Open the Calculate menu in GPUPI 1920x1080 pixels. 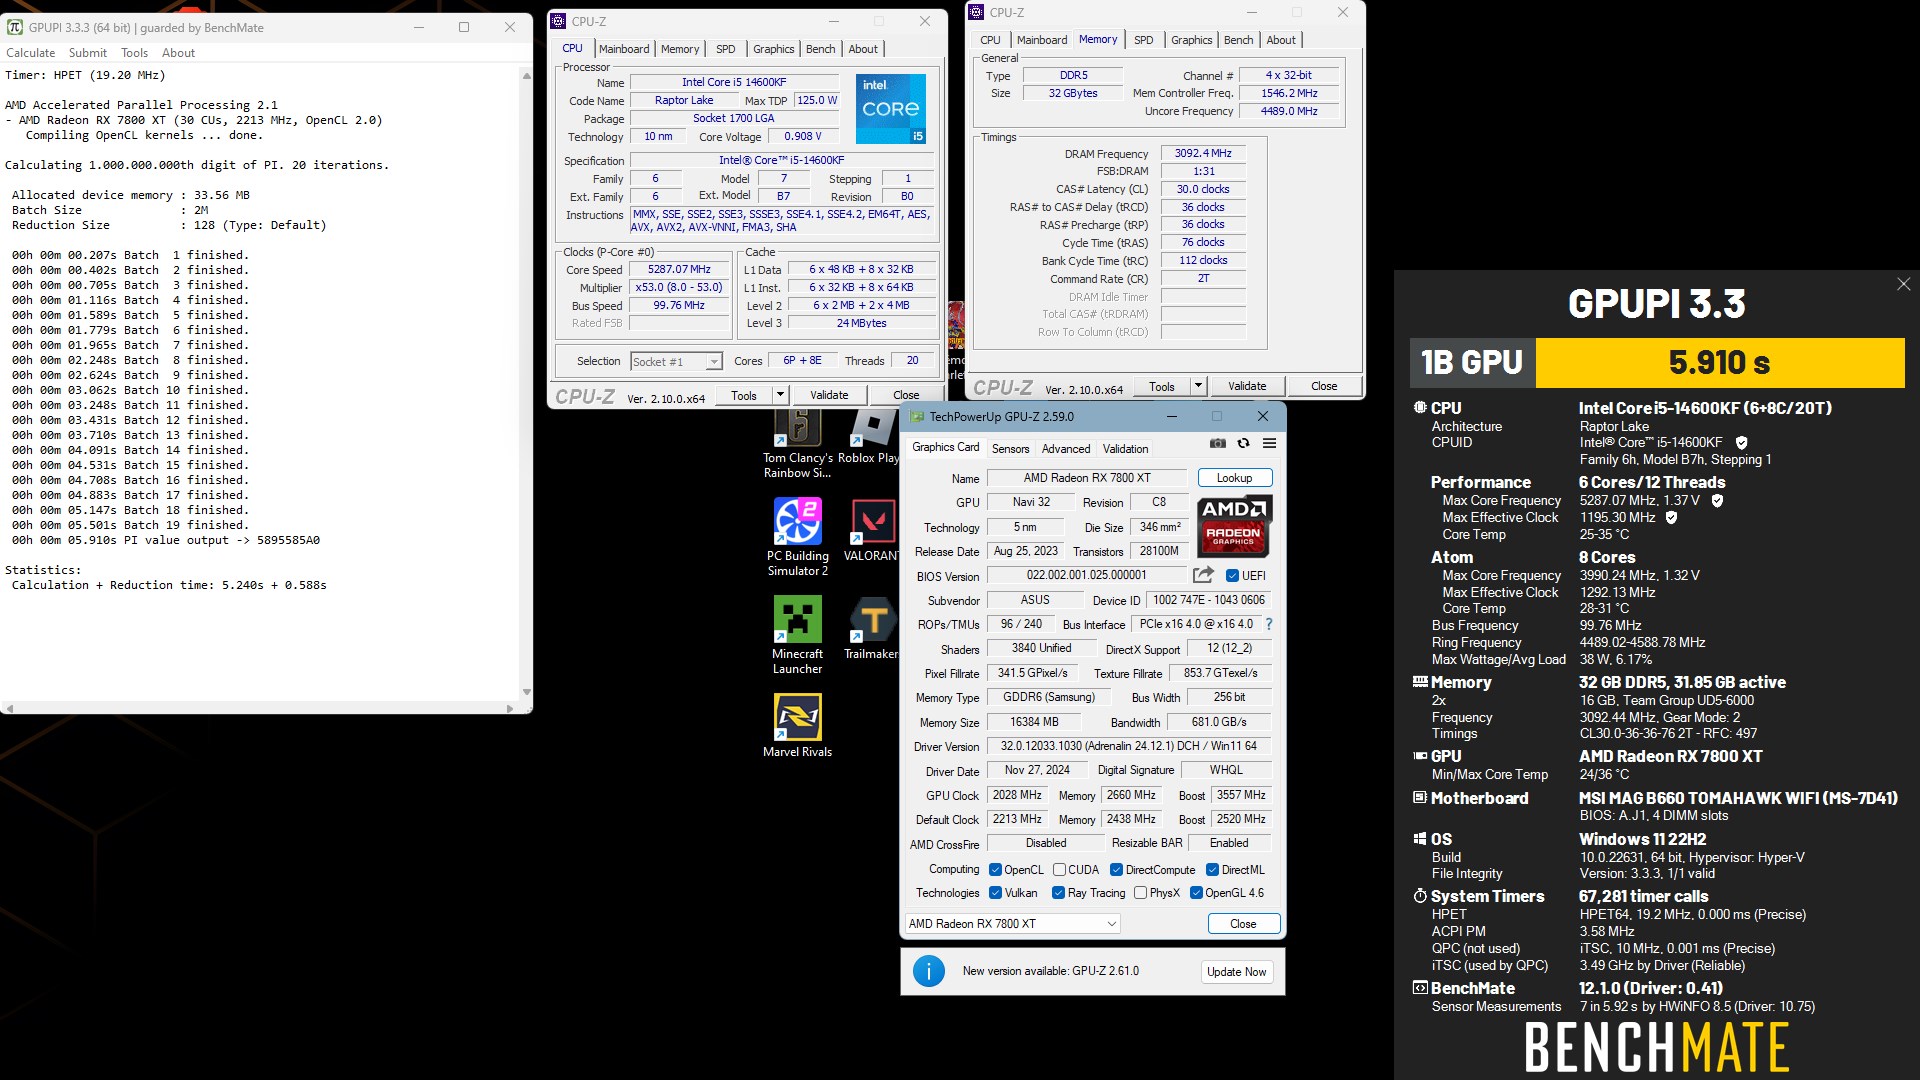pyautogui.click(x=31, y=53)
